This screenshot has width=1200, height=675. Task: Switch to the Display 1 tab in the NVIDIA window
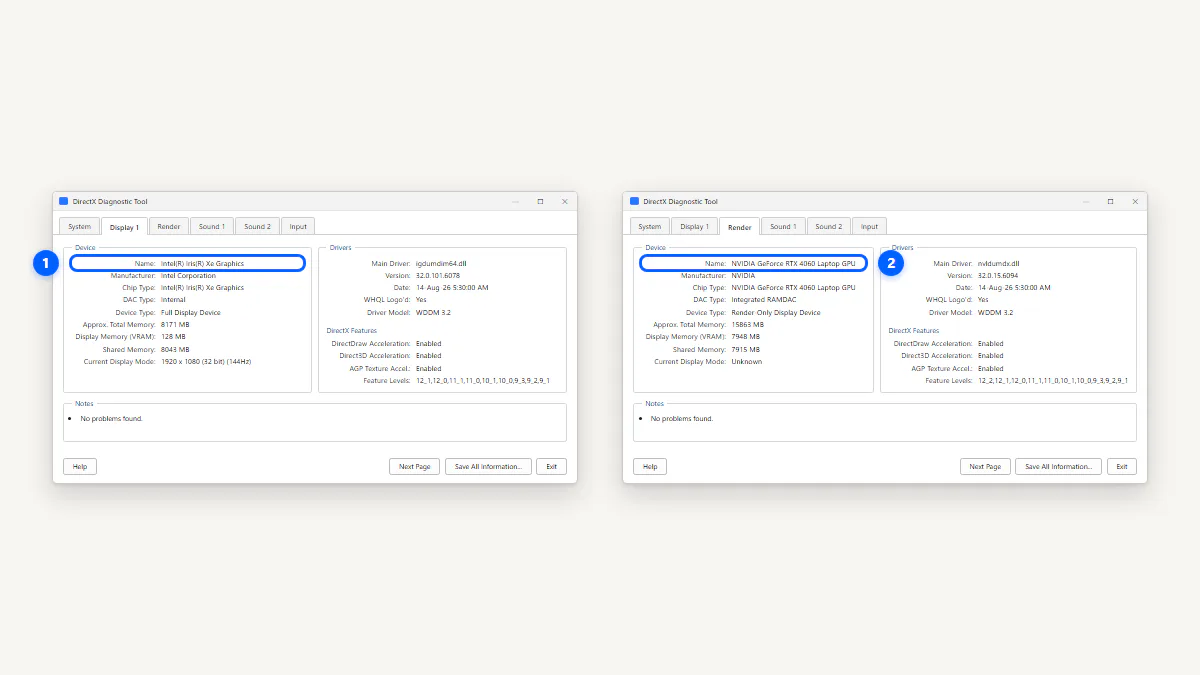(x=693, y=227)
